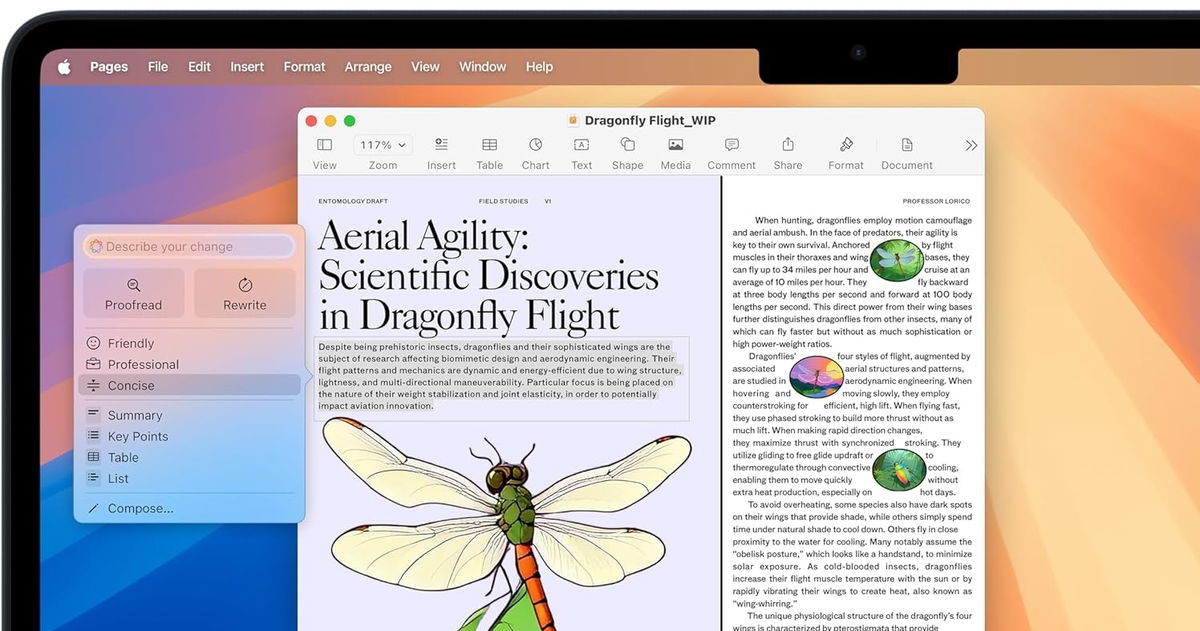Minimize the Pages window with yellow button
This screenshot has height=631, width=1200.
330,121
